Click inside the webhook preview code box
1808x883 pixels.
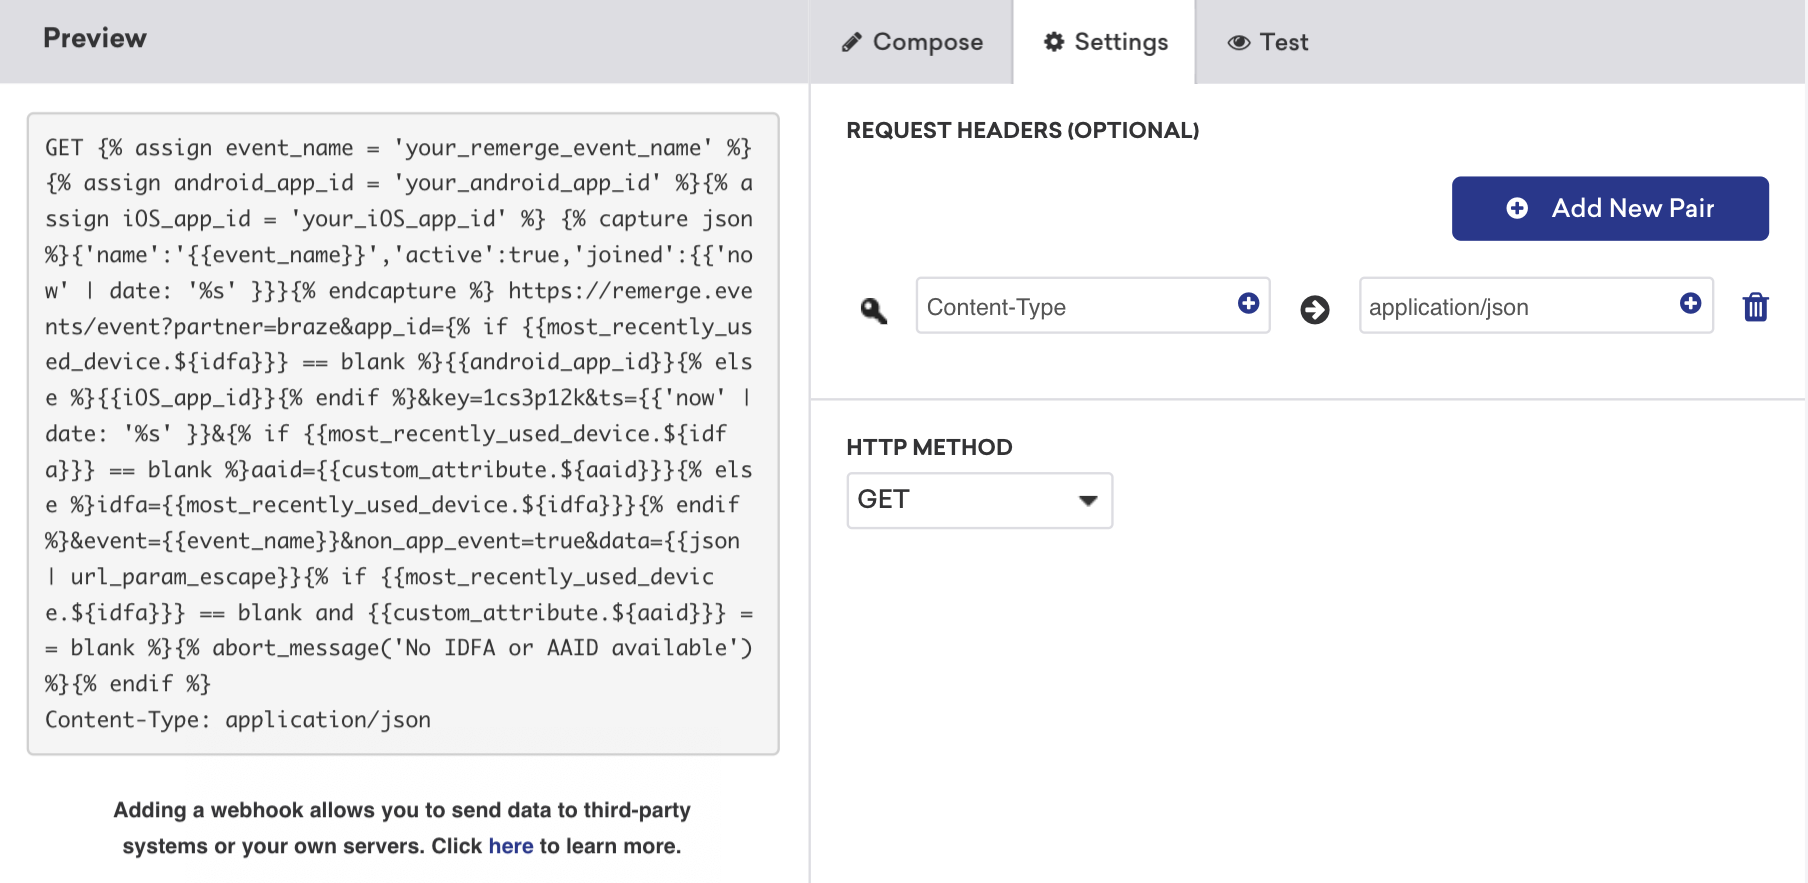coord(403,433)
